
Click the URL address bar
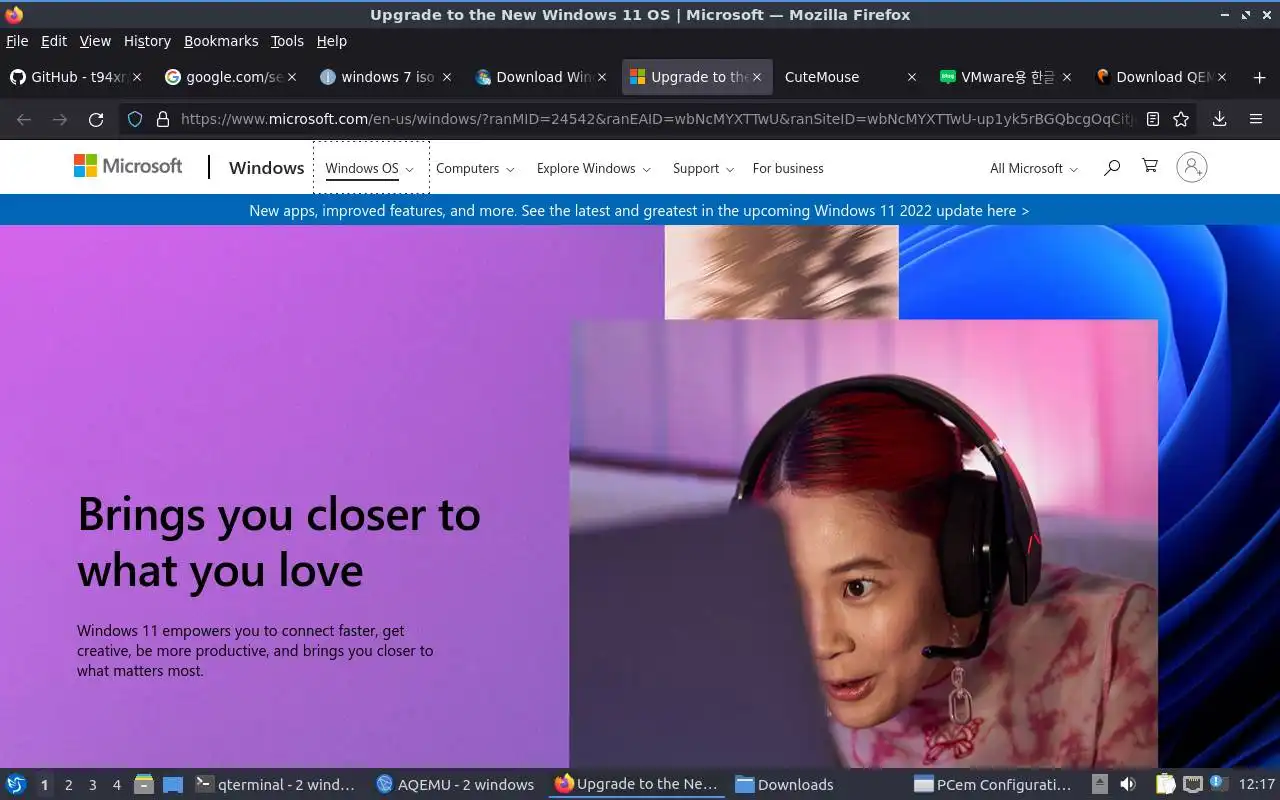656,119
